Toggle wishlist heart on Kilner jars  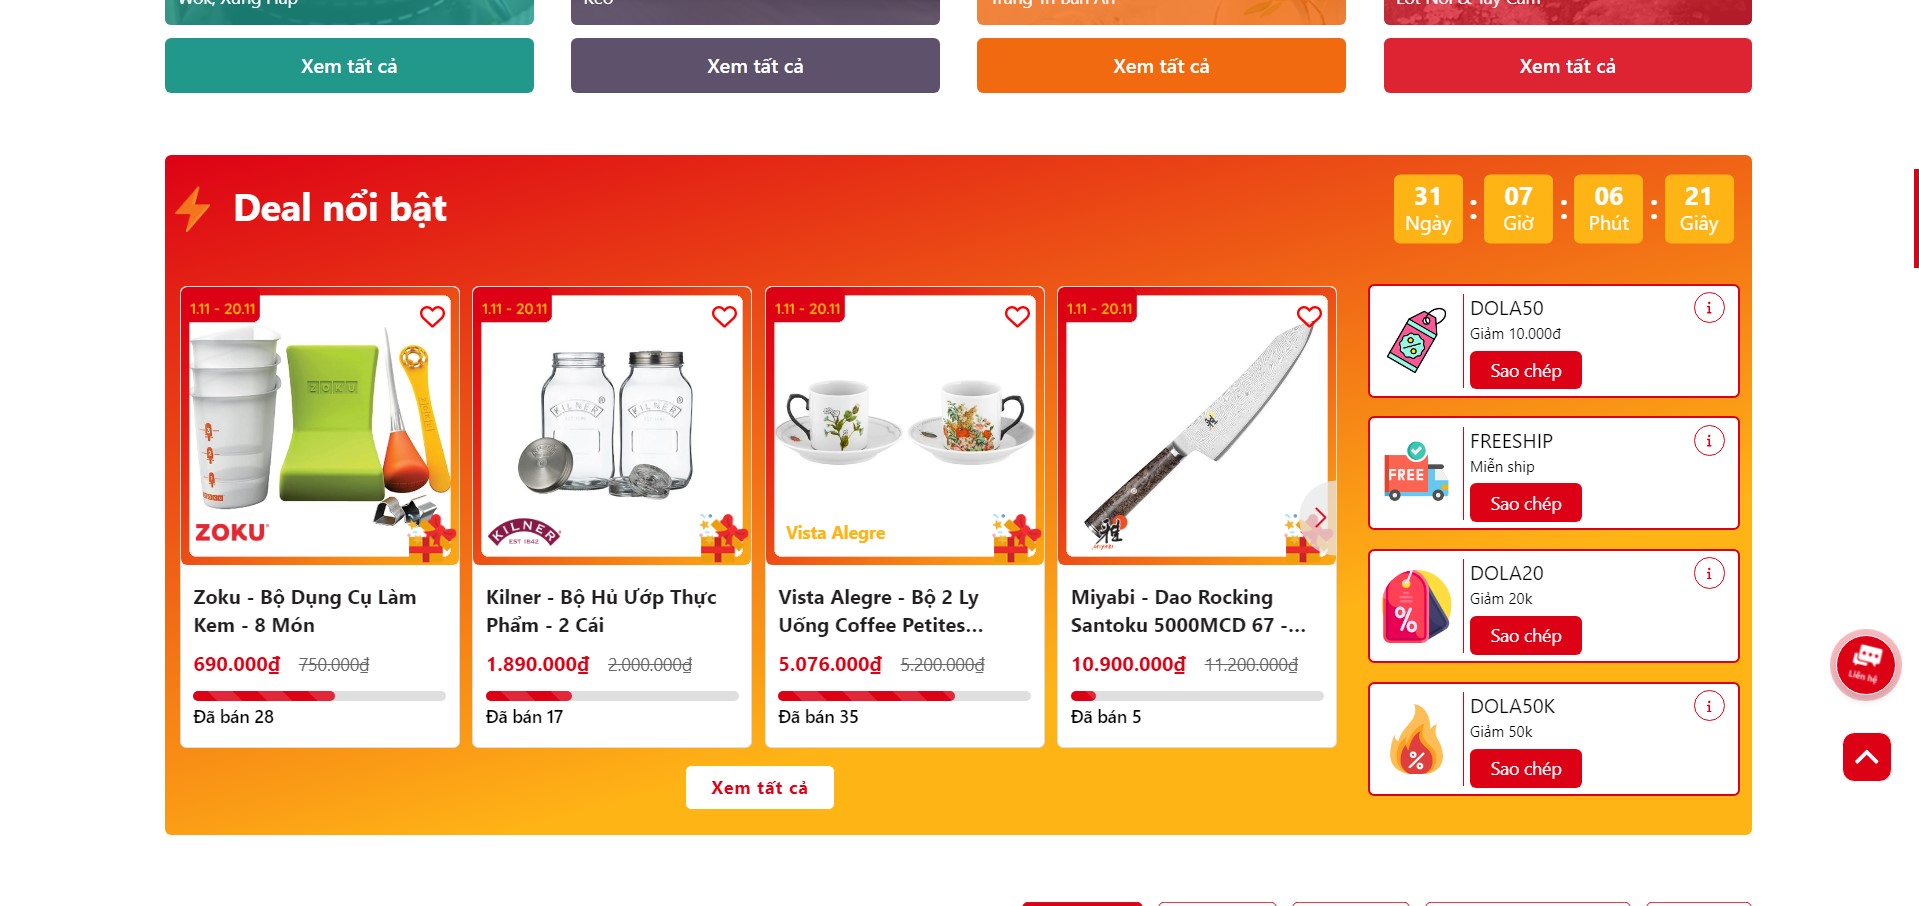(724, 316)
